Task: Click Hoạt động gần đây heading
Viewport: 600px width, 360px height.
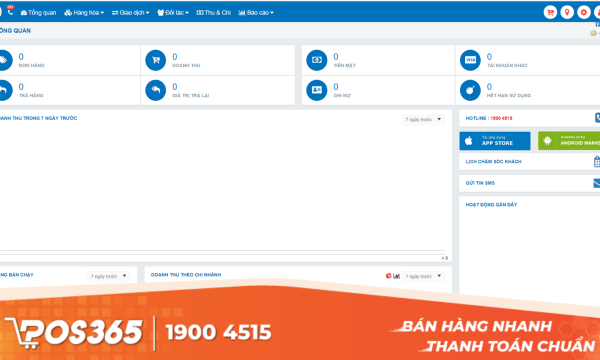Action: click(x=491, y=205)
